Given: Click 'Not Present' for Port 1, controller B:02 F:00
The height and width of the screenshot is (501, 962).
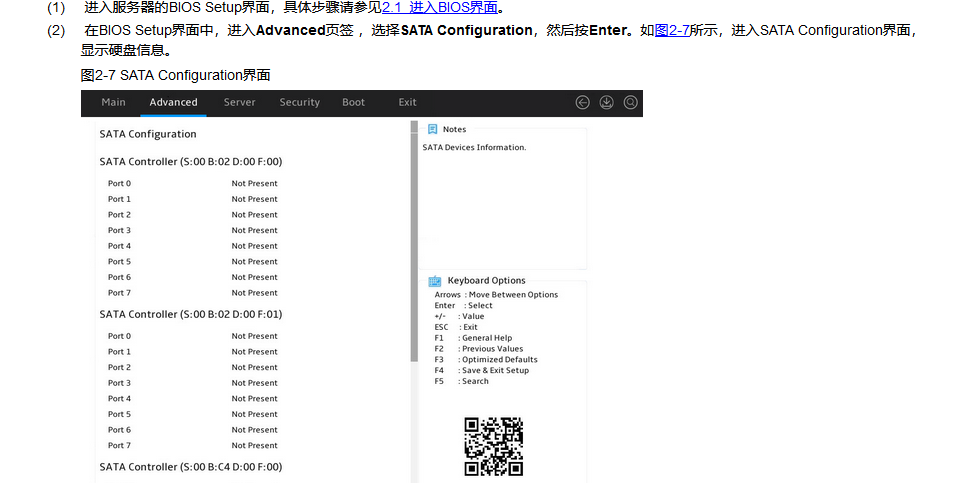Looking at the screenshot, I should point(254,199).
